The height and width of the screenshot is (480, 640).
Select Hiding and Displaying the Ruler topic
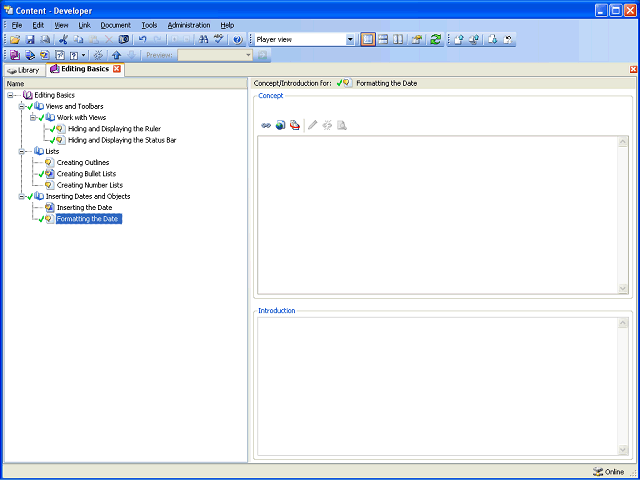[115, 129]
